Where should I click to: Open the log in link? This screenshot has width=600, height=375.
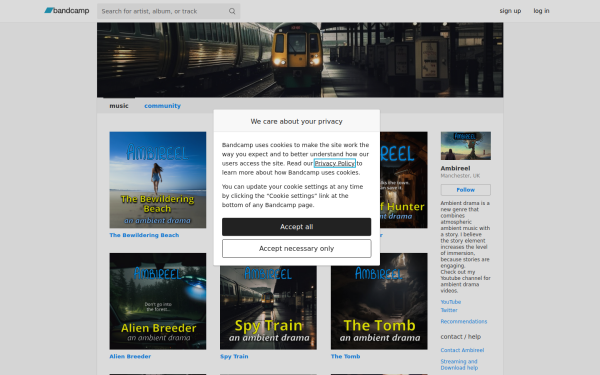point(541,11)
